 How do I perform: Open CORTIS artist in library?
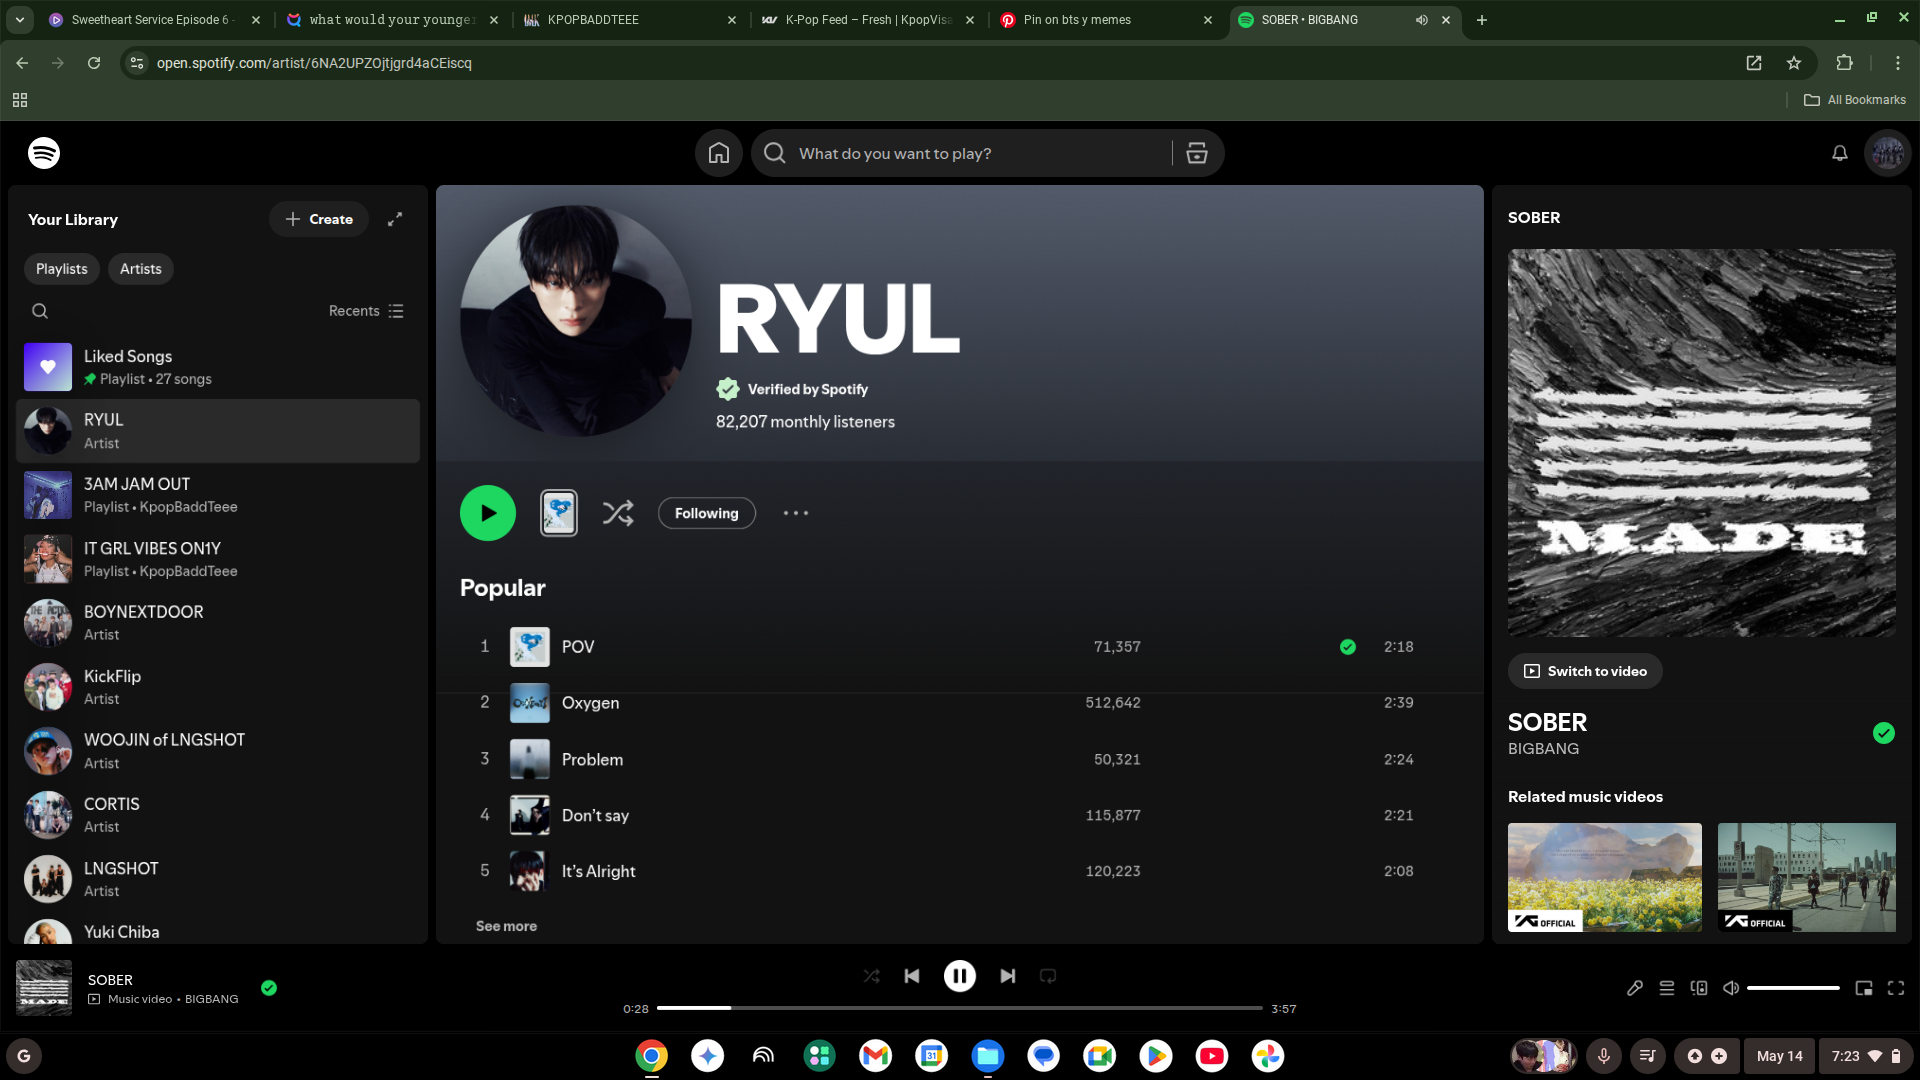coord(218,815)
